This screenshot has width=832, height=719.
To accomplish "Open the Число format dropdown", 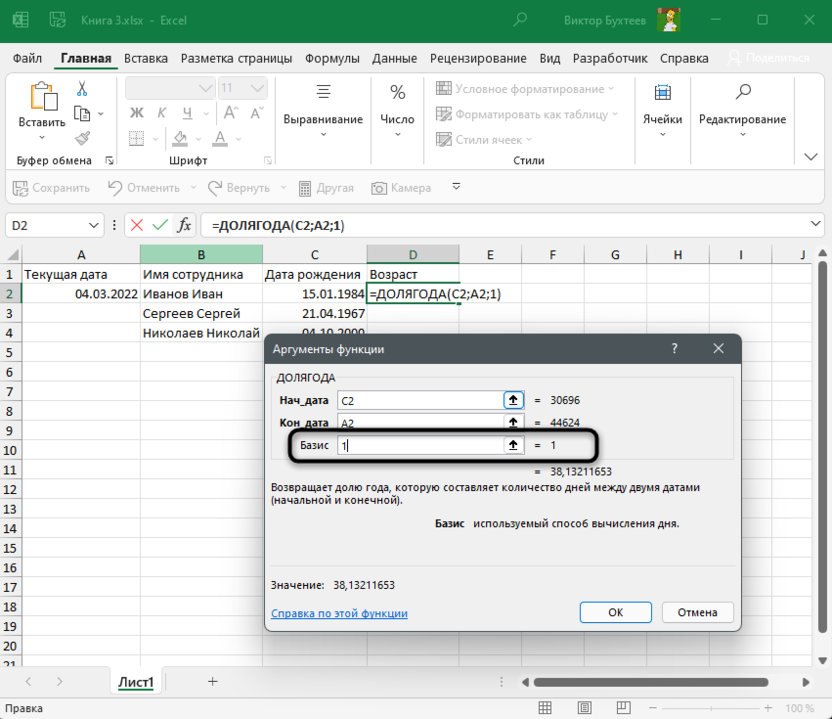I will tap(397, 119).
